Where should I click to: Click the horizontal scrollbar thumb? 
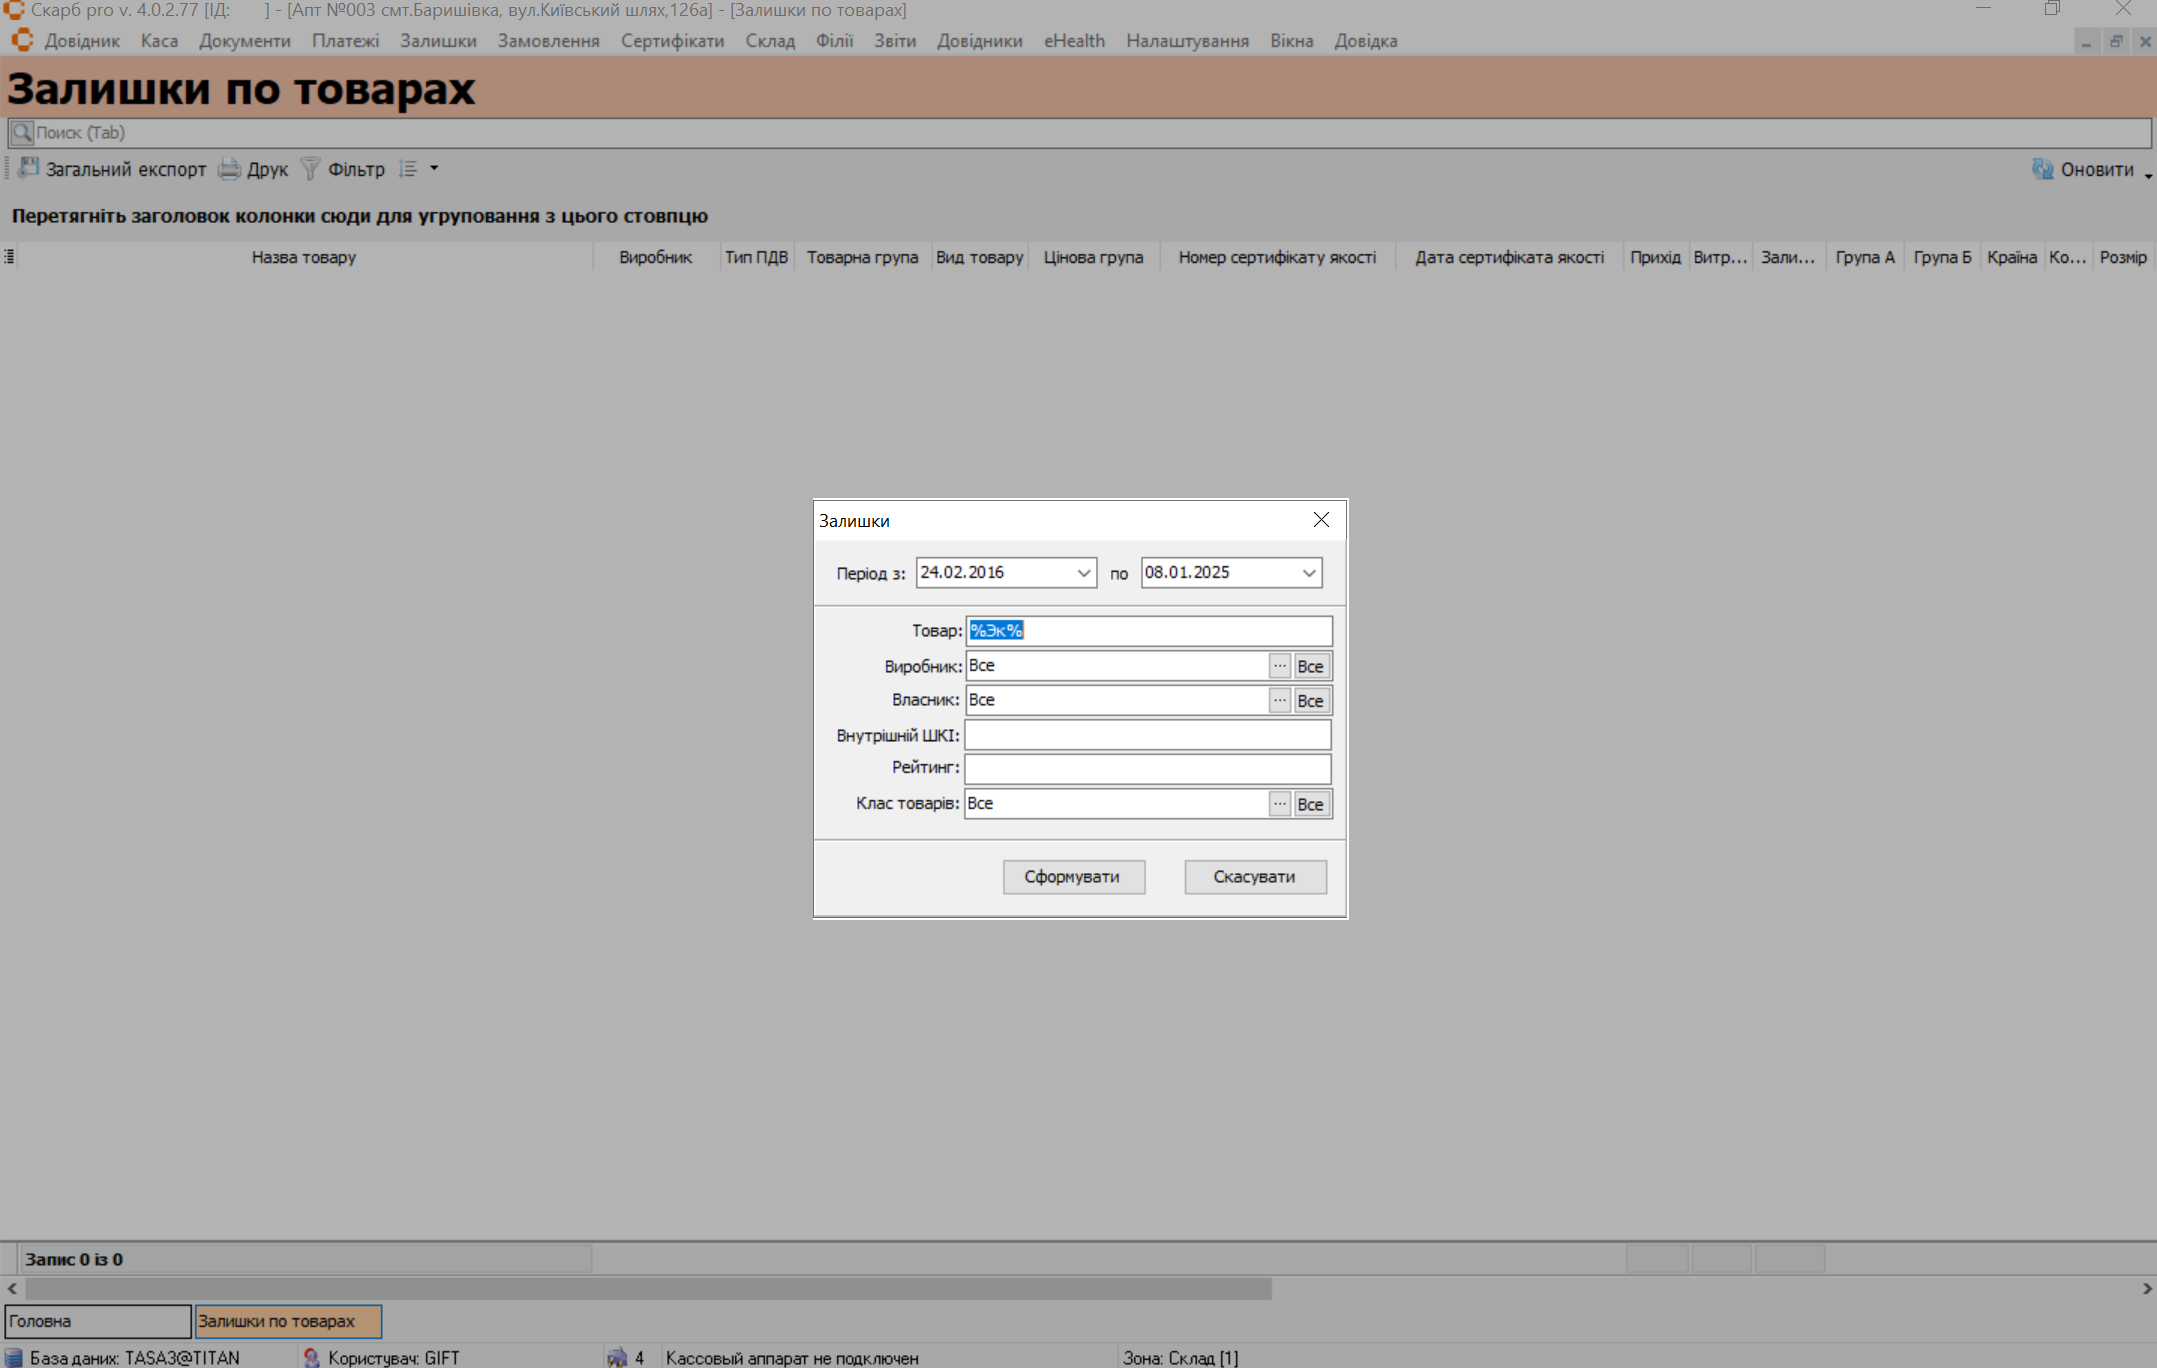click(648, 1289)
